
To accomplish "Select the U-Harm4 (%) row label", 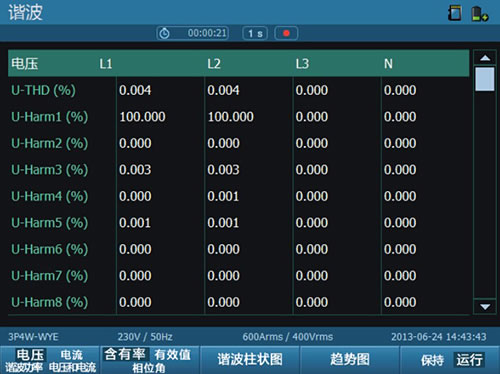I will click(x=50, y=196).
